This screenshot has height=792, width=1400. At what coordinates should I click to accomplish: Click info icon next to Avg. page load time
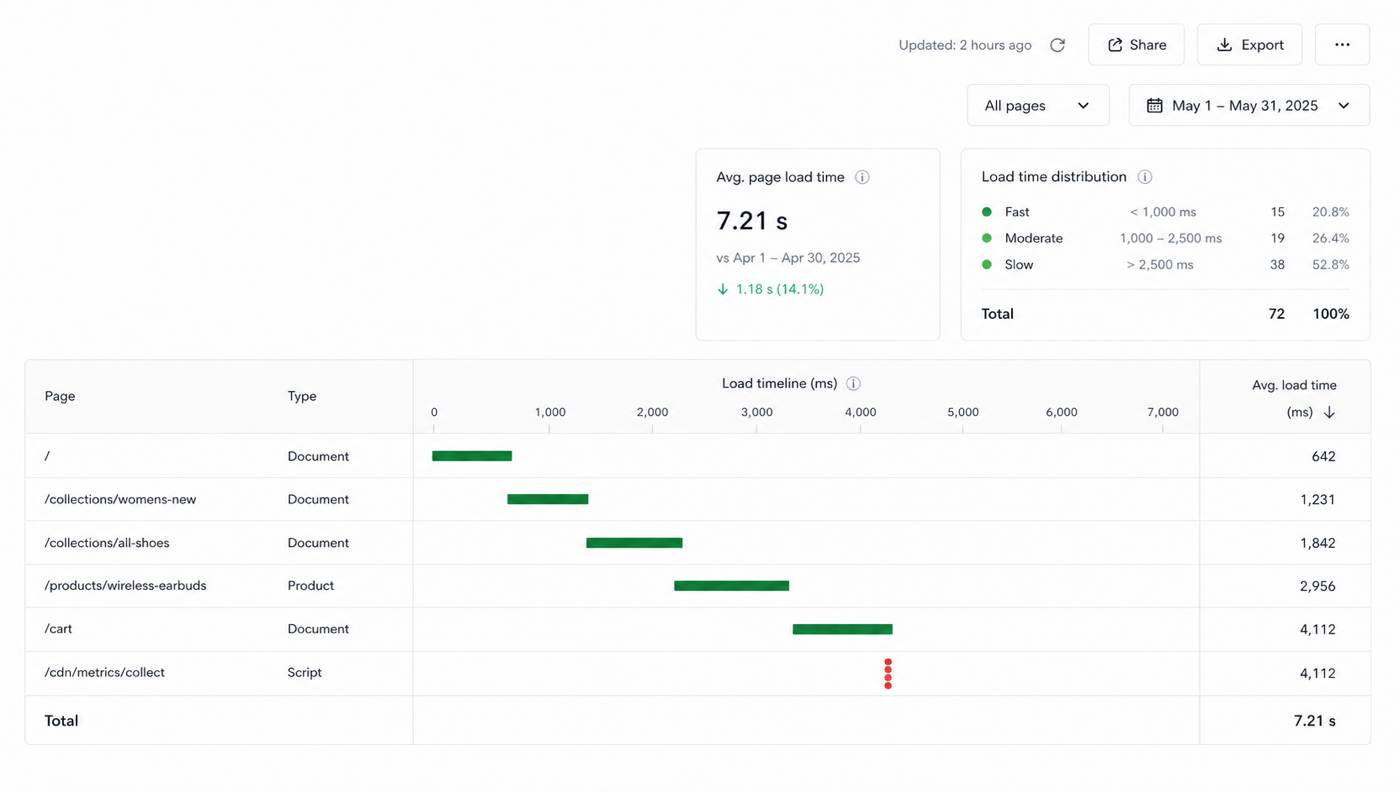(x=862, y=177)
